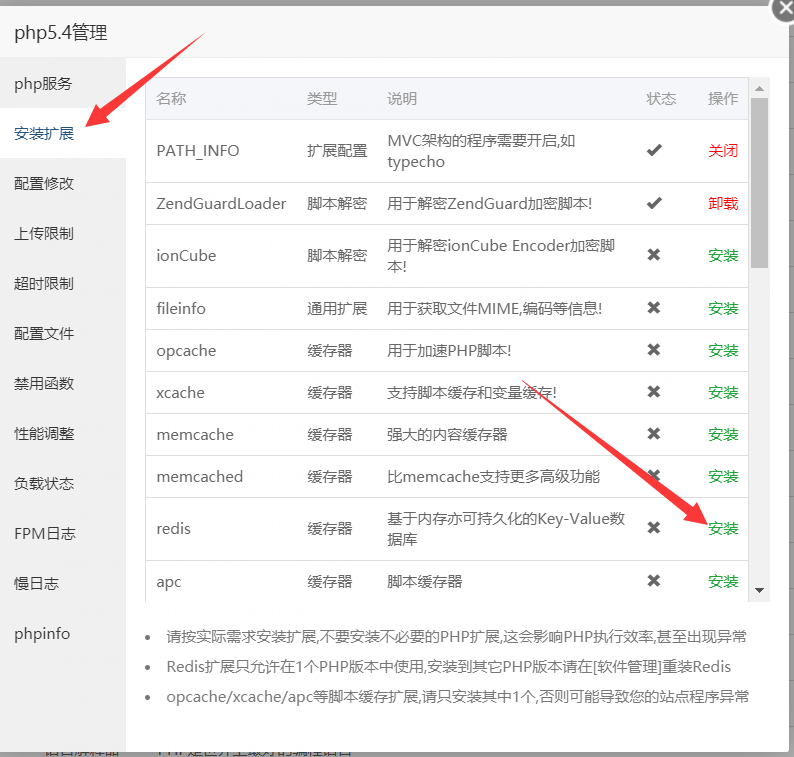Click the fileinfo X status icon
The height and width of the screenshot is (757, 794).
coord(654,307)
